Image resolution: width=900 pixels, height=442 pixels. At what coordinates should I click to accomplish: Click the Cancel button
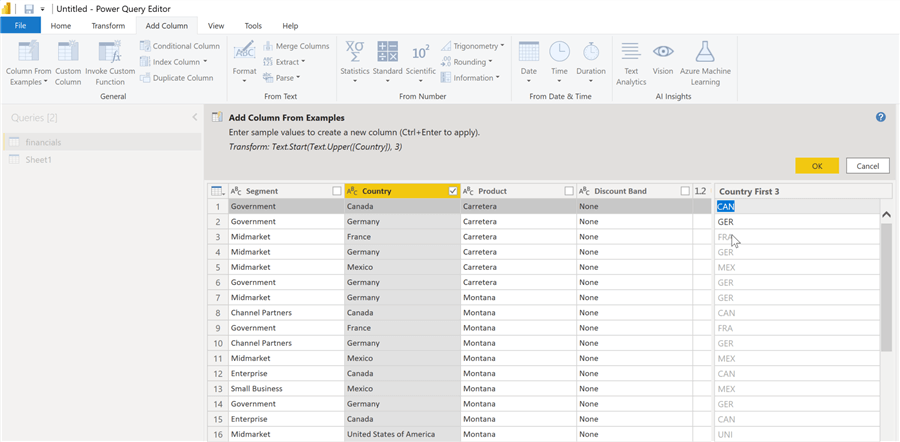click(x=867, y=165)
